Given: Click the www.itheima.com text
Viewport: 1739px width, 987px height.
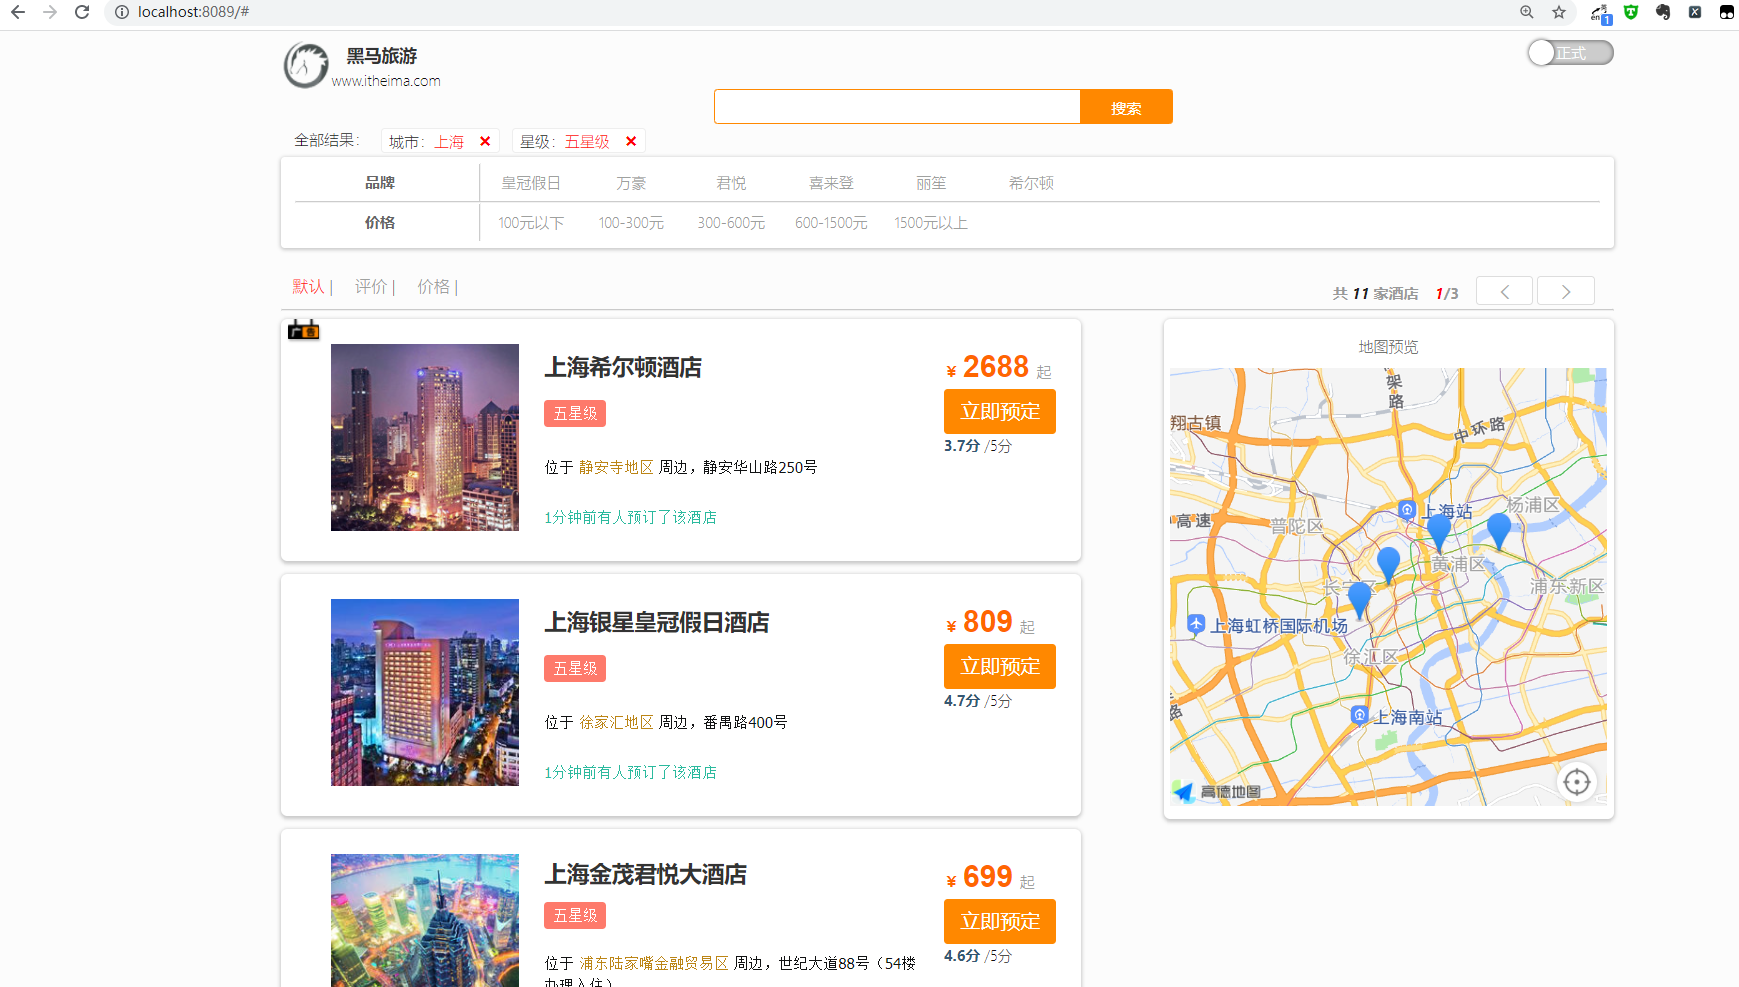Looking at the screenshot, I should coord(386,81).
